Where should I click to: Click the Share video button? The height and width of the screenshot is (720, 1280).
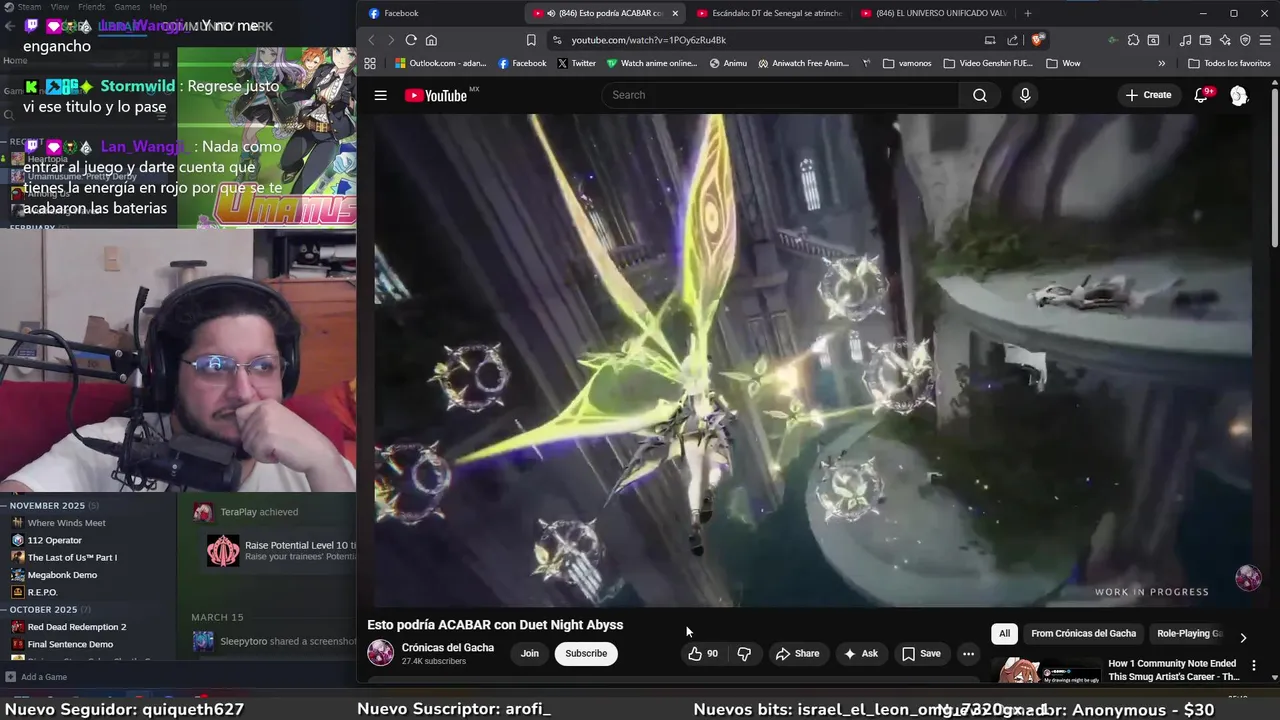coord(797,653)
